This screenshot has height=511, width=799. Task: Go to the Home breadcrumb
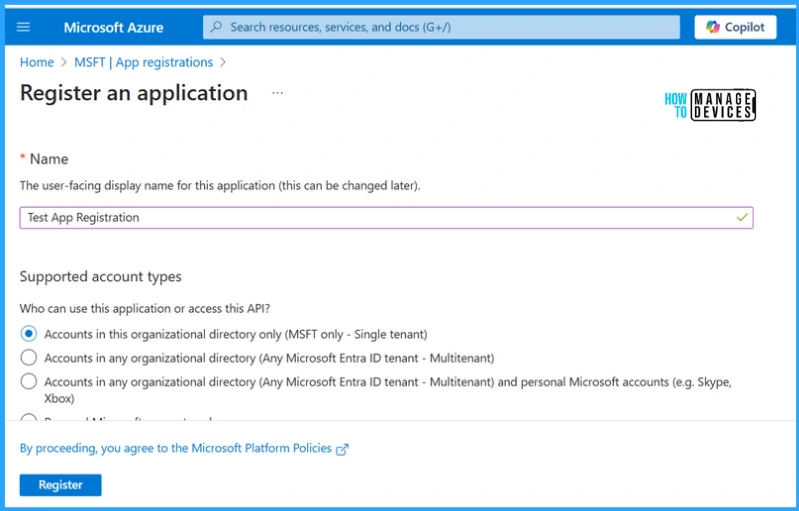click(37, 62)
